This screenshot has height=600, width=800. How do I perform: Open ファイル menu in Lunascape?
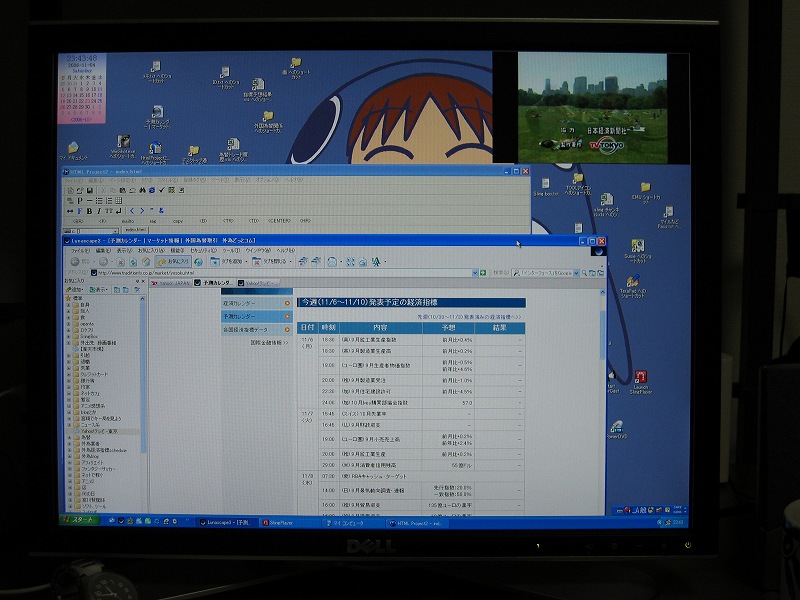[80, 251]
